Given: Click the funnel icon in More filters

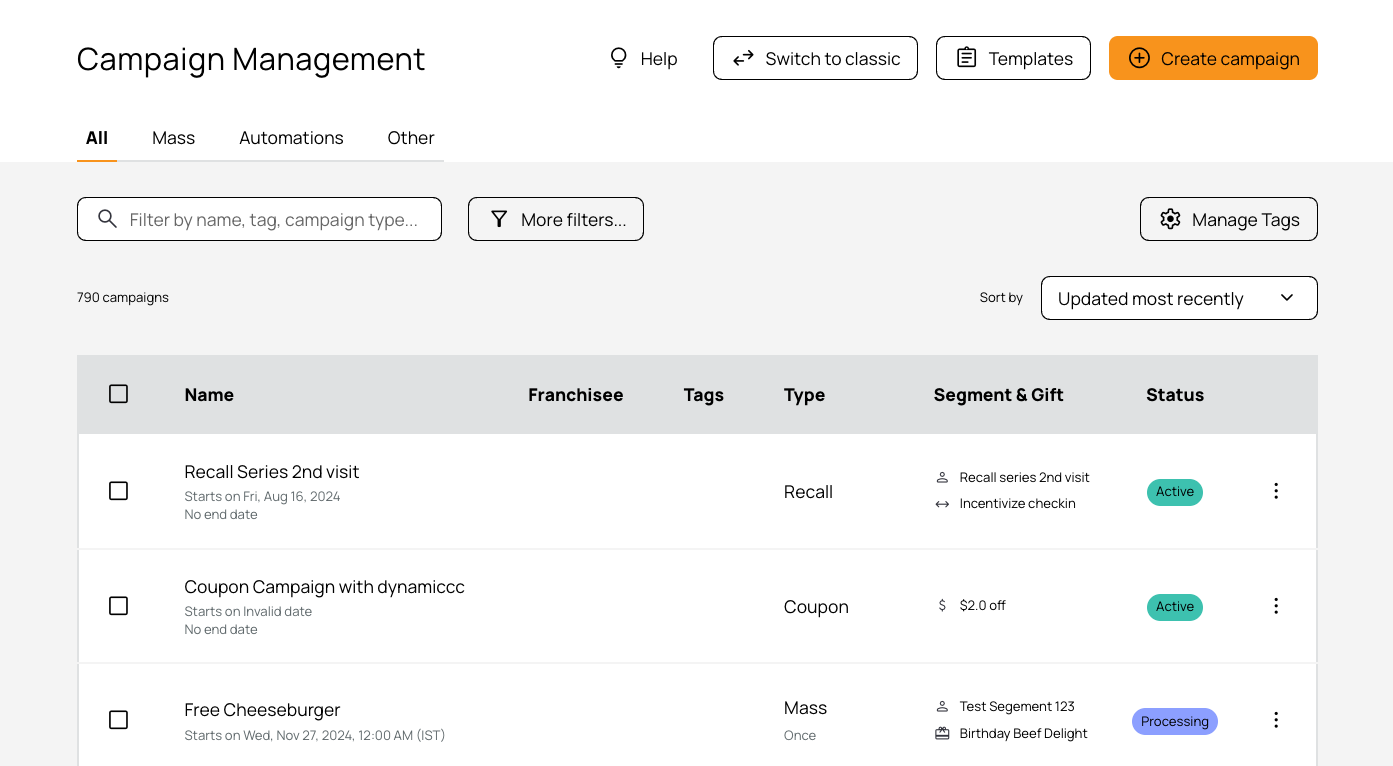Looking at the screenshot, I should coord(499,219).
